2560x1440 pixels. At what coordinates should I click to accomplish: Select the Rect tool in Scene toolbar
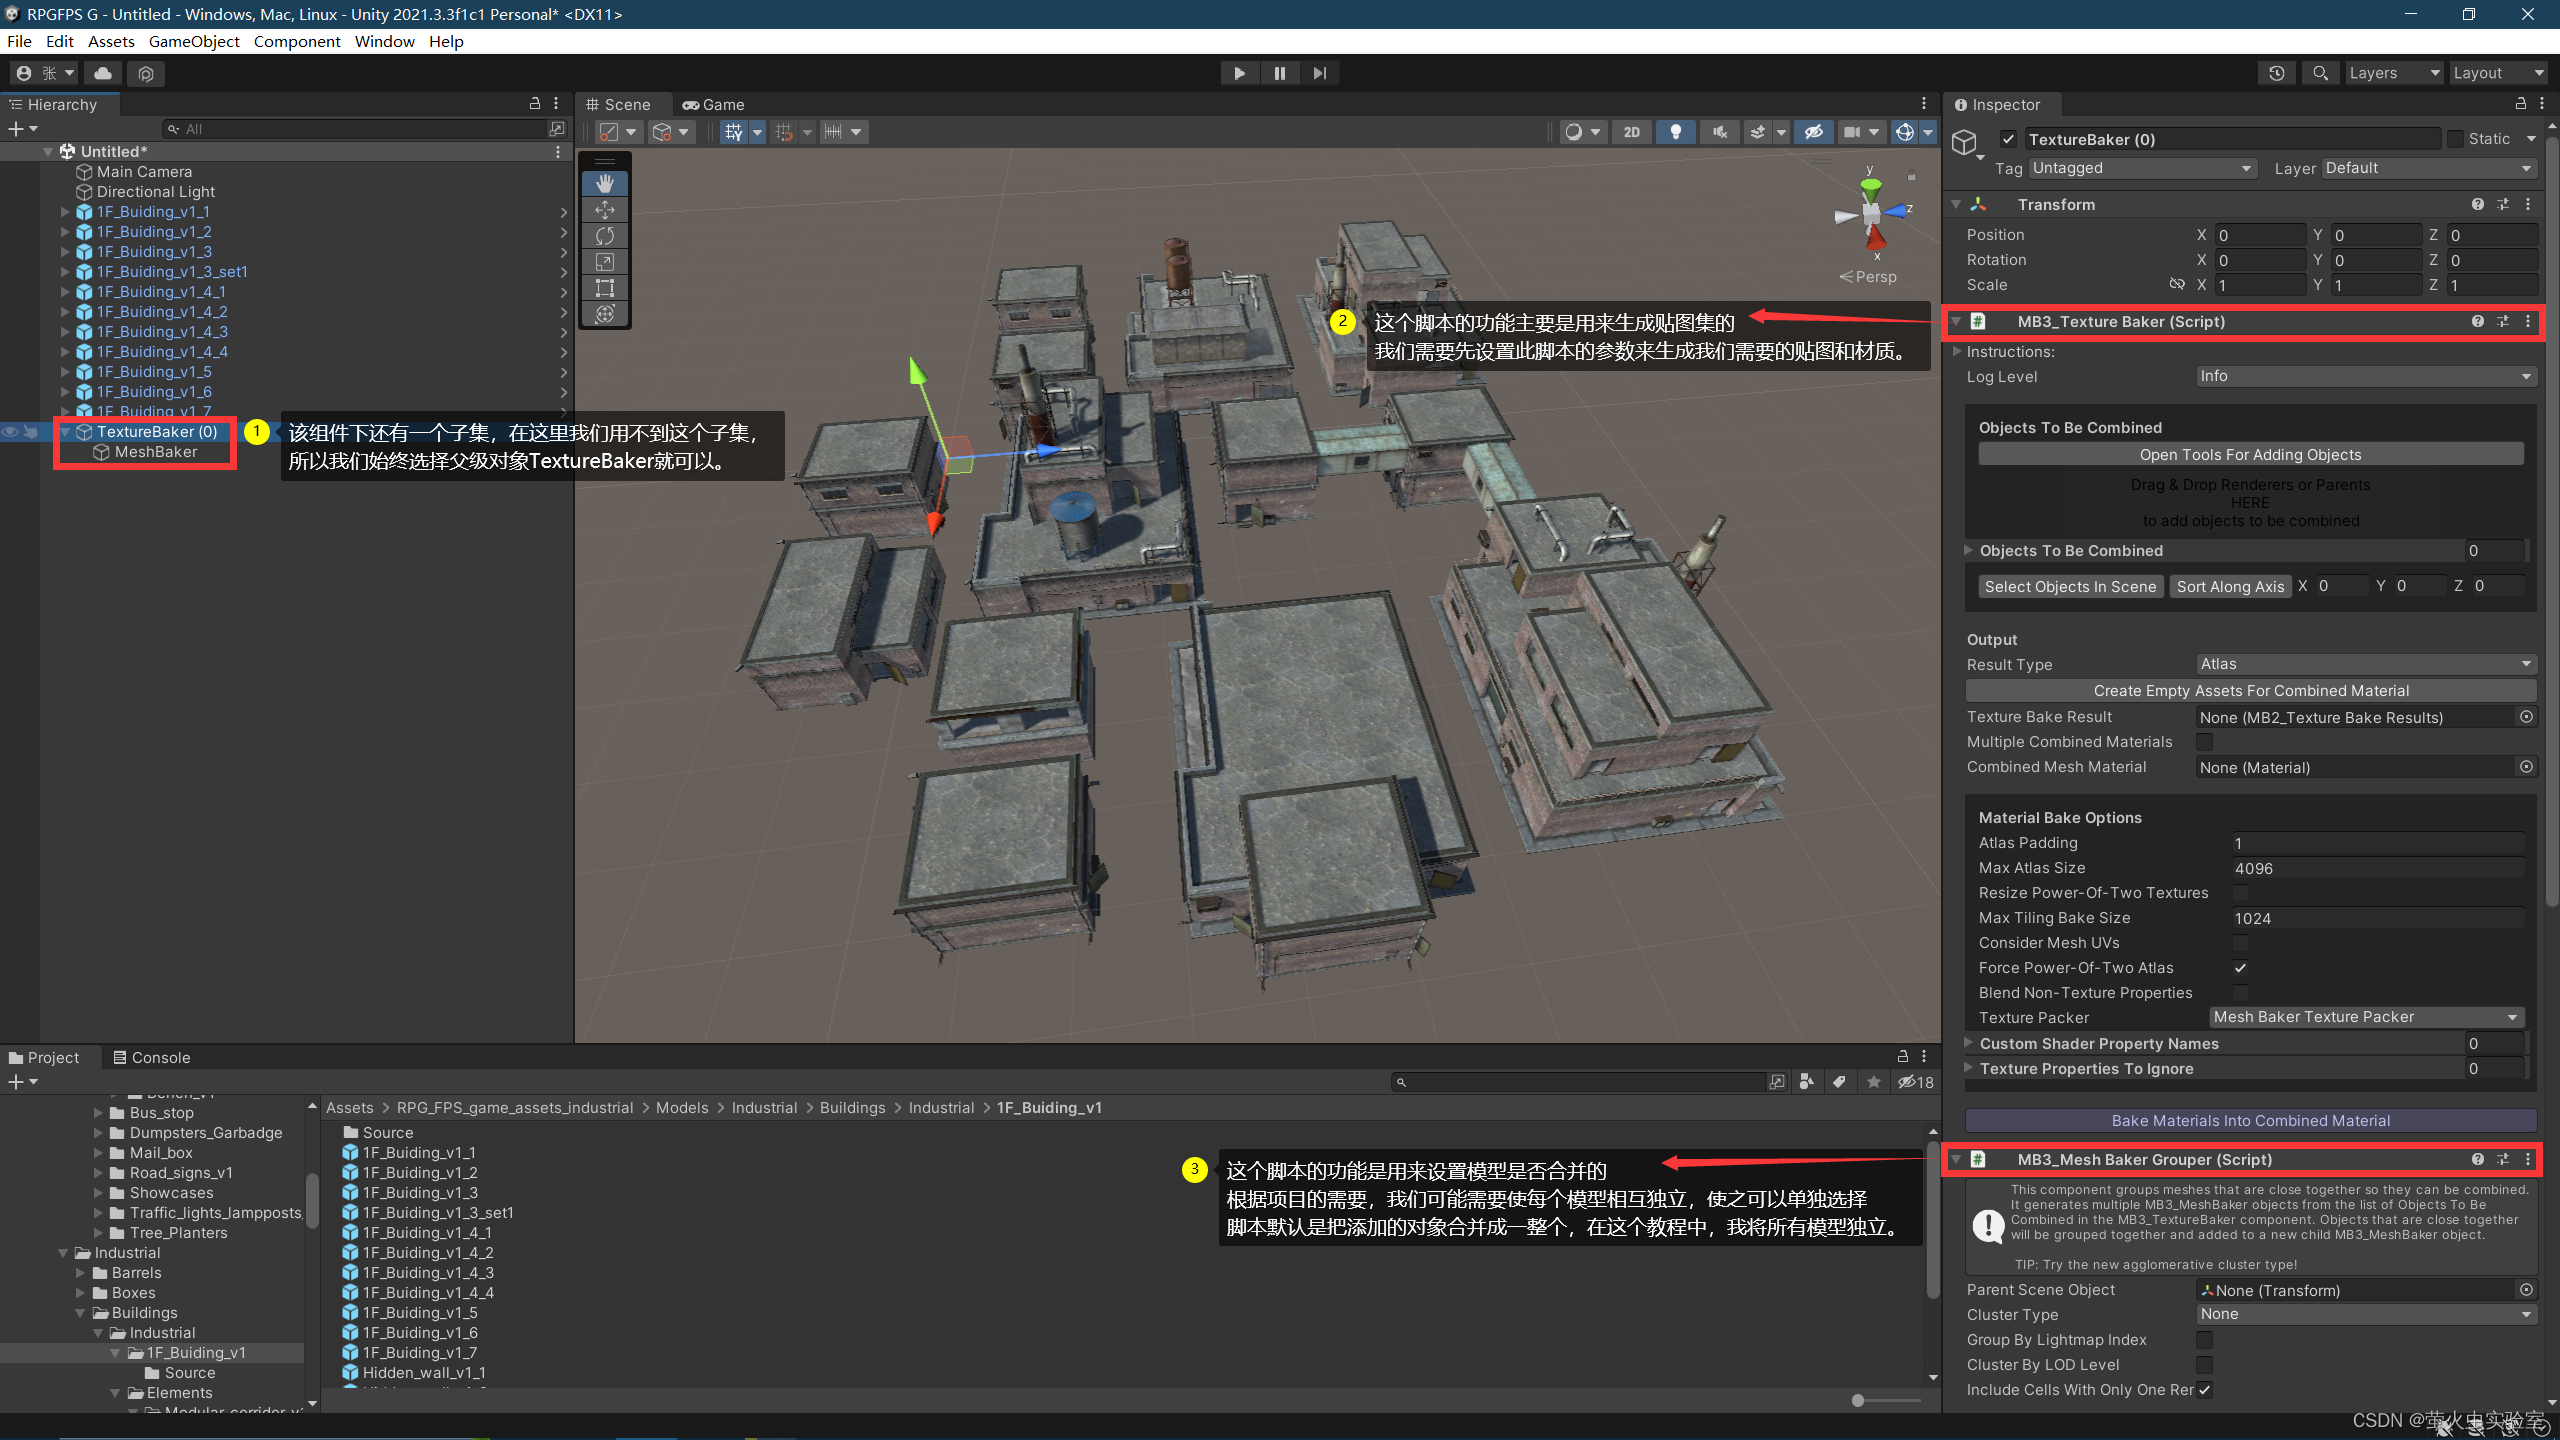[605, 288]
